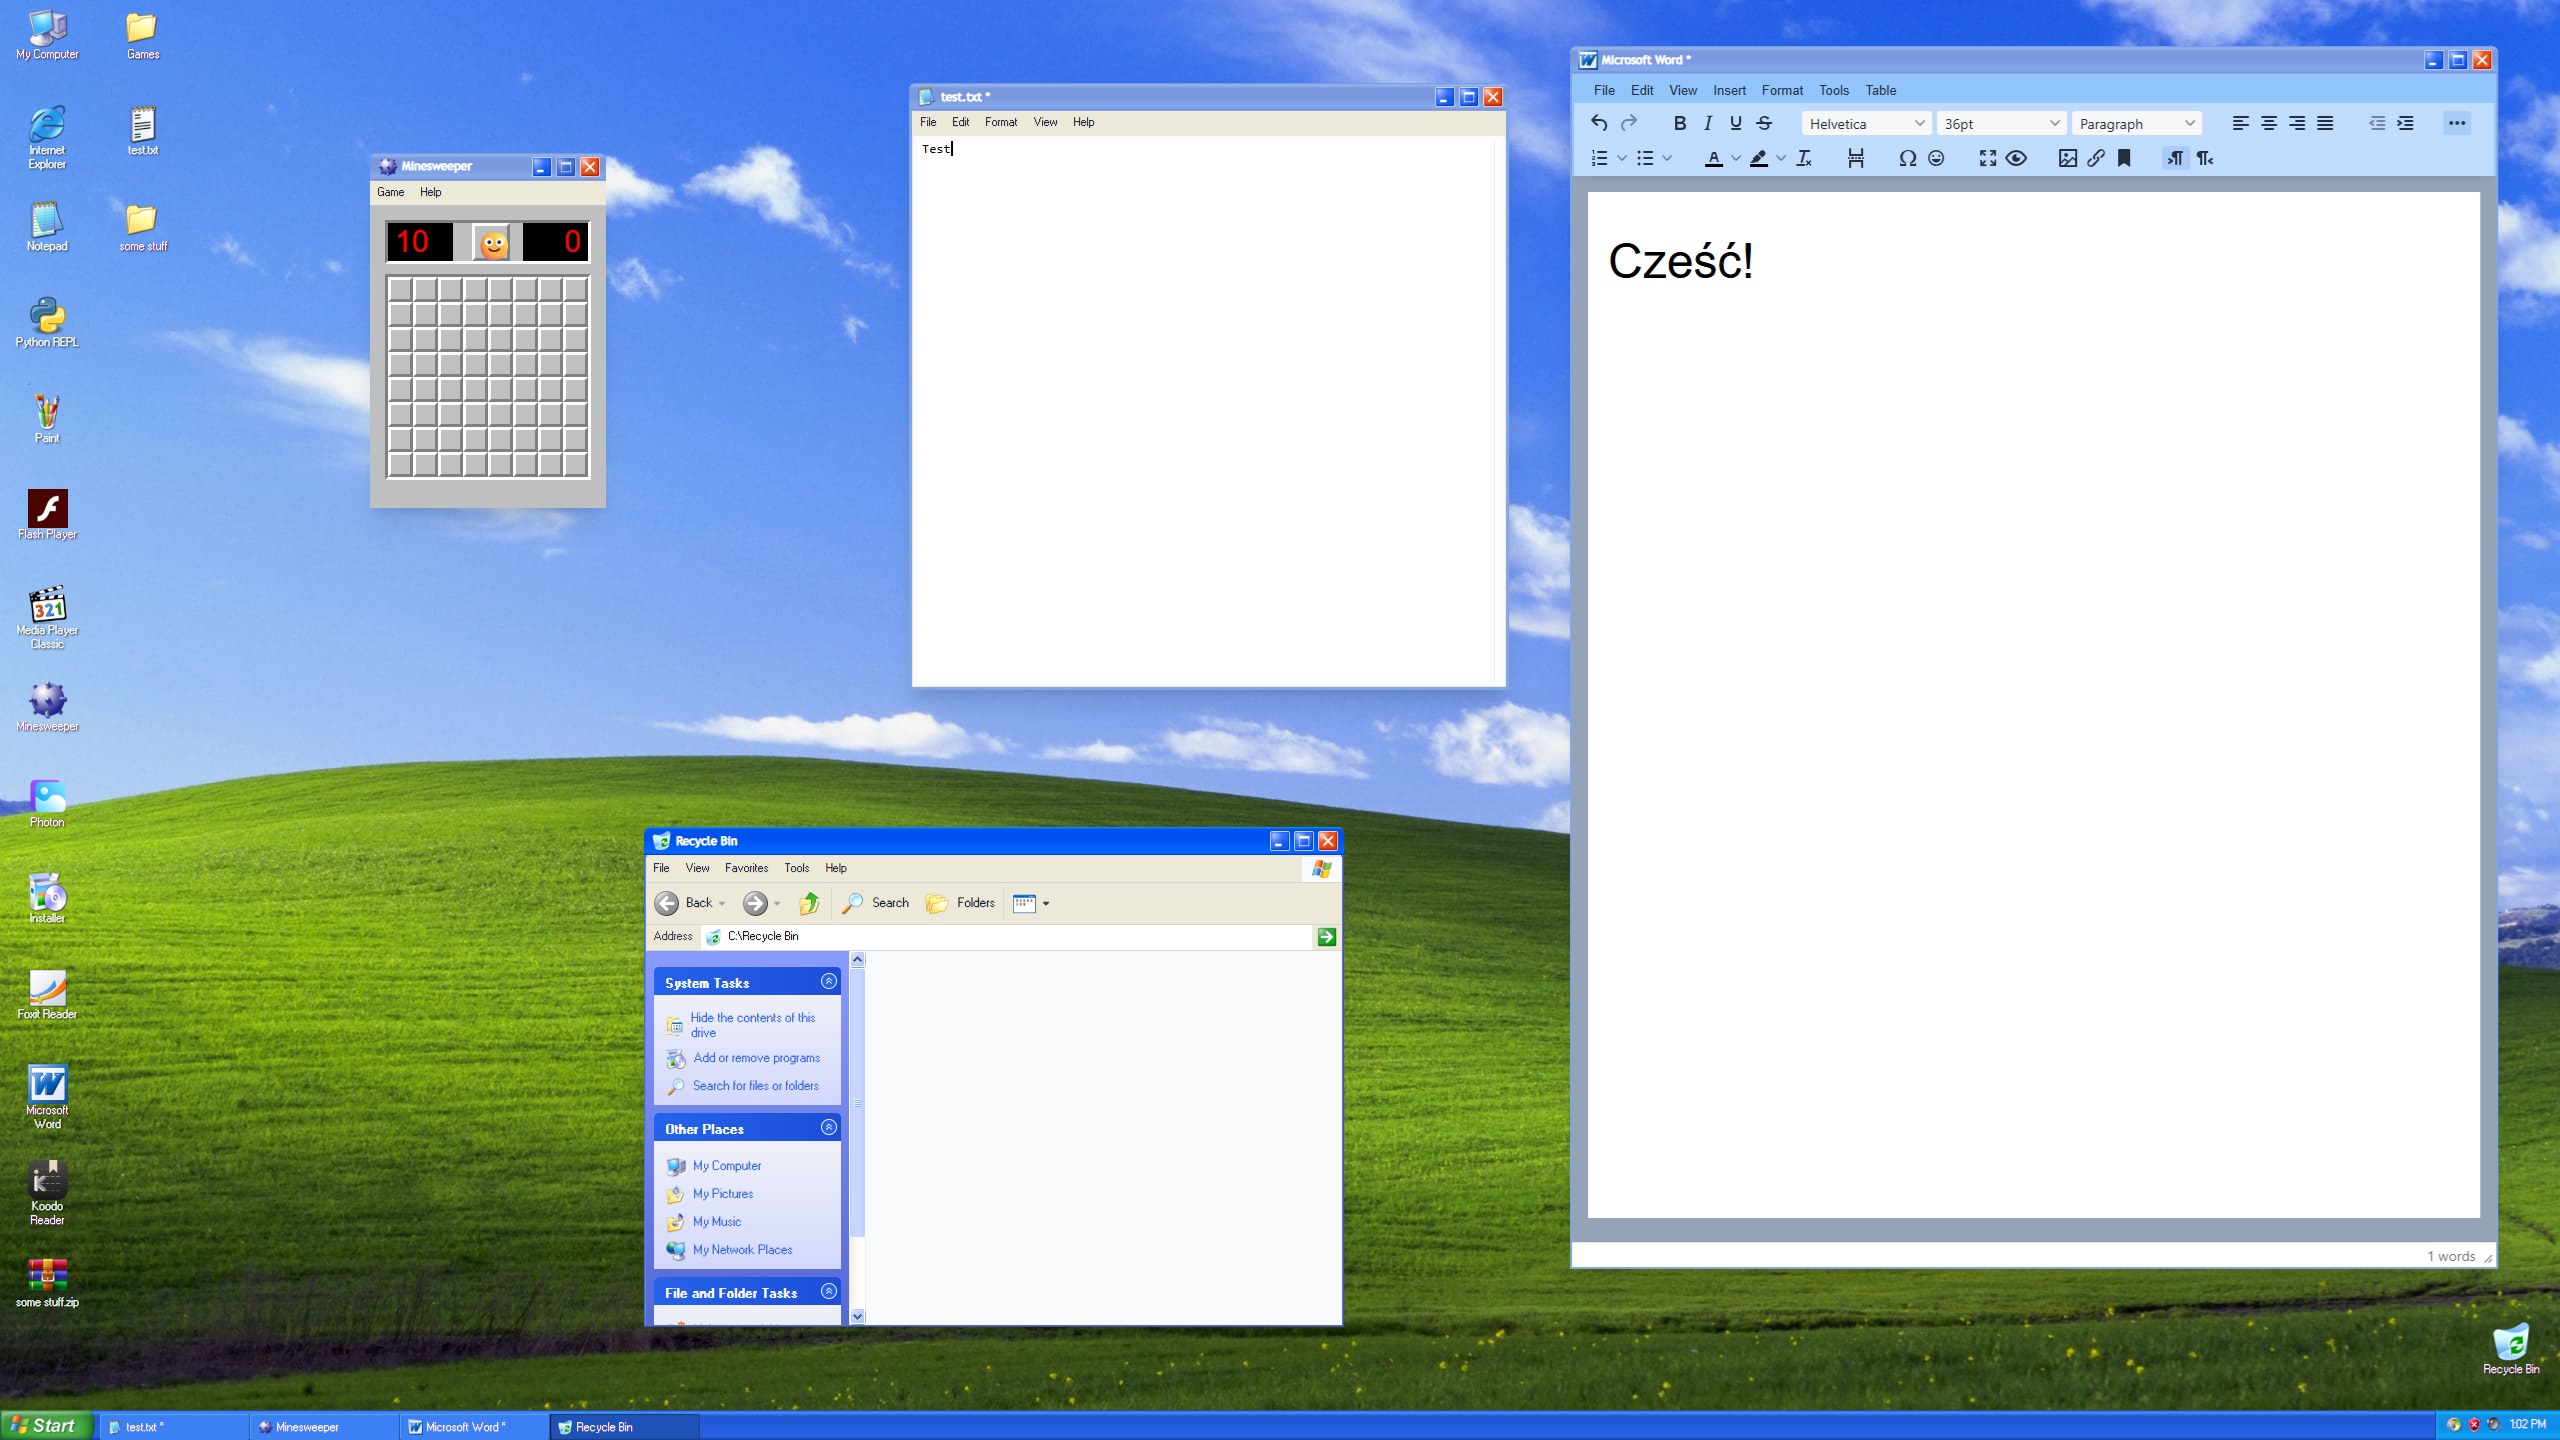Toggle the Folders pane in Recycle Bin
The image size is (2560, 1440).
click(x=960, y=903)
